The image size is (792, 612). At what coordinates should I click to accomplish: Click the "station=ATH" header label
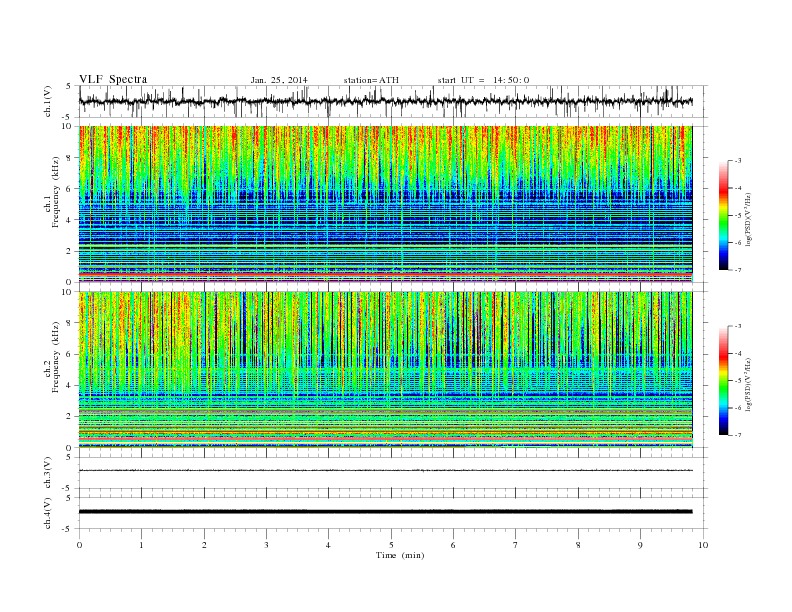pyautogui.click(x=371, y=80)
